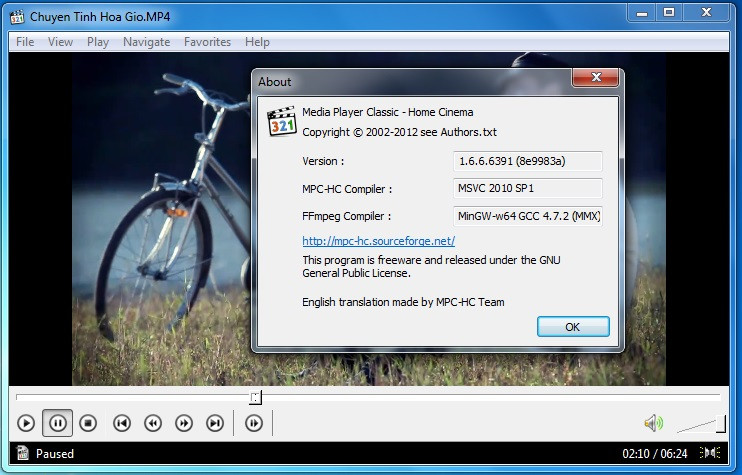This screenshot has width=742, height=475.
Task: Click the seek bar thumb
Action: pyautogui.click(x=255, y=397)
